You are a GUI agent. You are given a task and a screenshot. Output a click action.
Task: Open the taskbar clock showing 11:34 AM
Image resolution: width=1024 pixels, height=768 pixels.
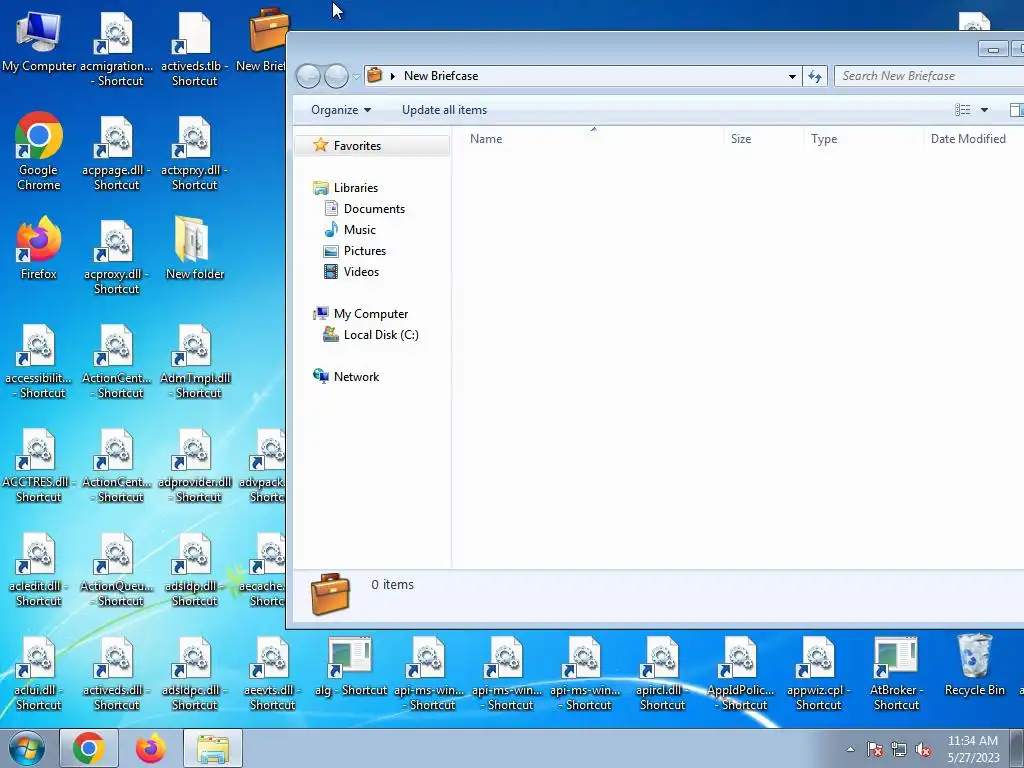point(973,748)
